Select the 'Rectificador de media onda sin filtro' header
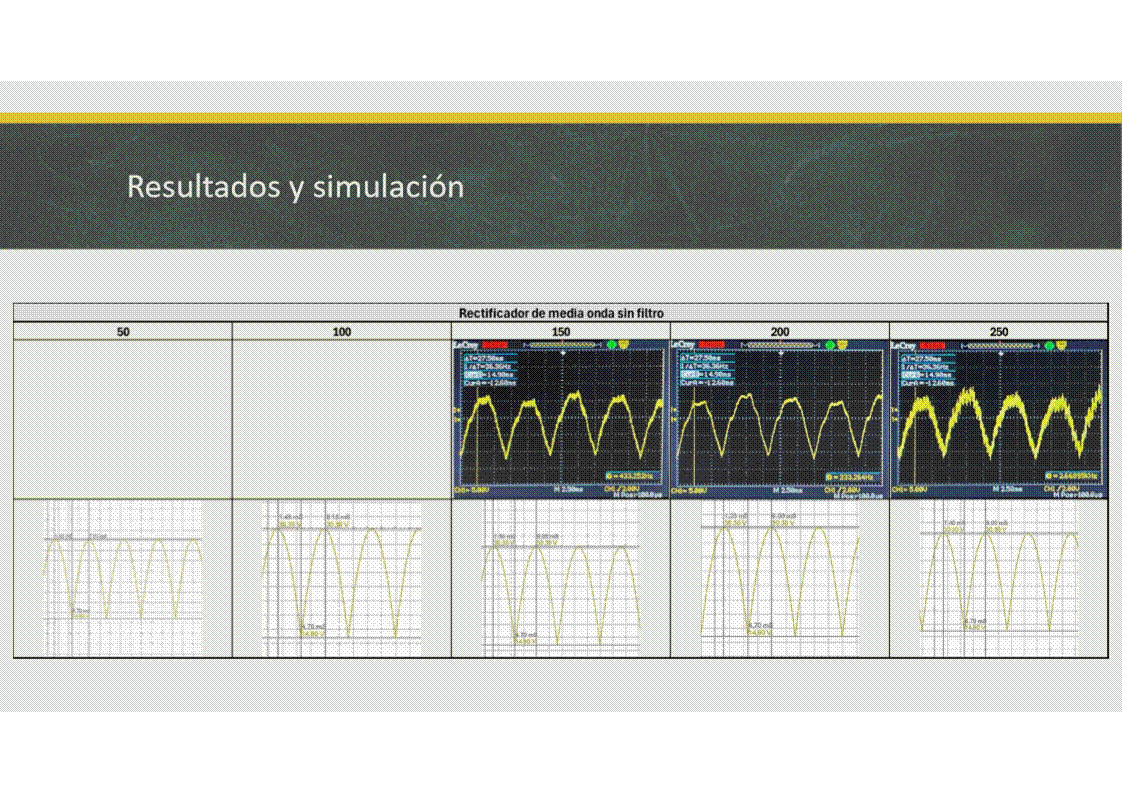Viewport: 1122px width, 793px height. 560,313
